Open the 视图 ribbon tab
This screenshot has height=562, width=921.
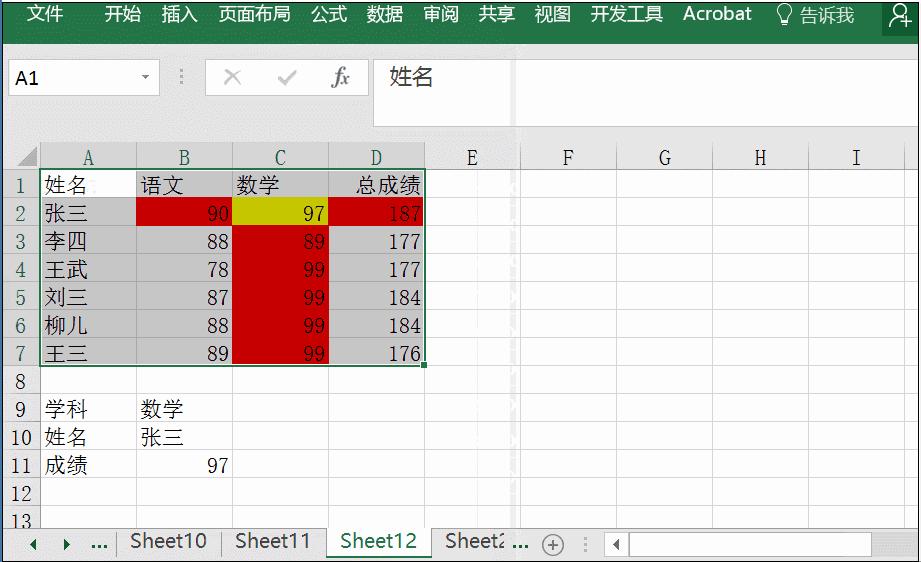click(x=552, y=14)
